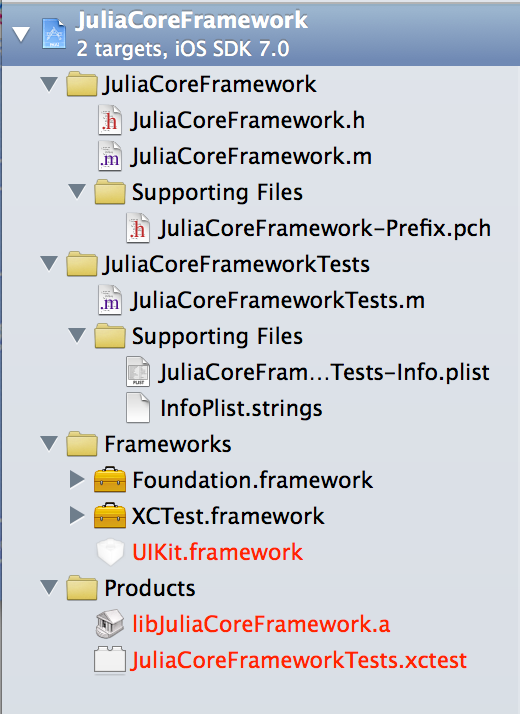This screenshot has height=714, width=520.
Task: Select InfoPlist.strings in the navigator
Action: tap(241, 408)
